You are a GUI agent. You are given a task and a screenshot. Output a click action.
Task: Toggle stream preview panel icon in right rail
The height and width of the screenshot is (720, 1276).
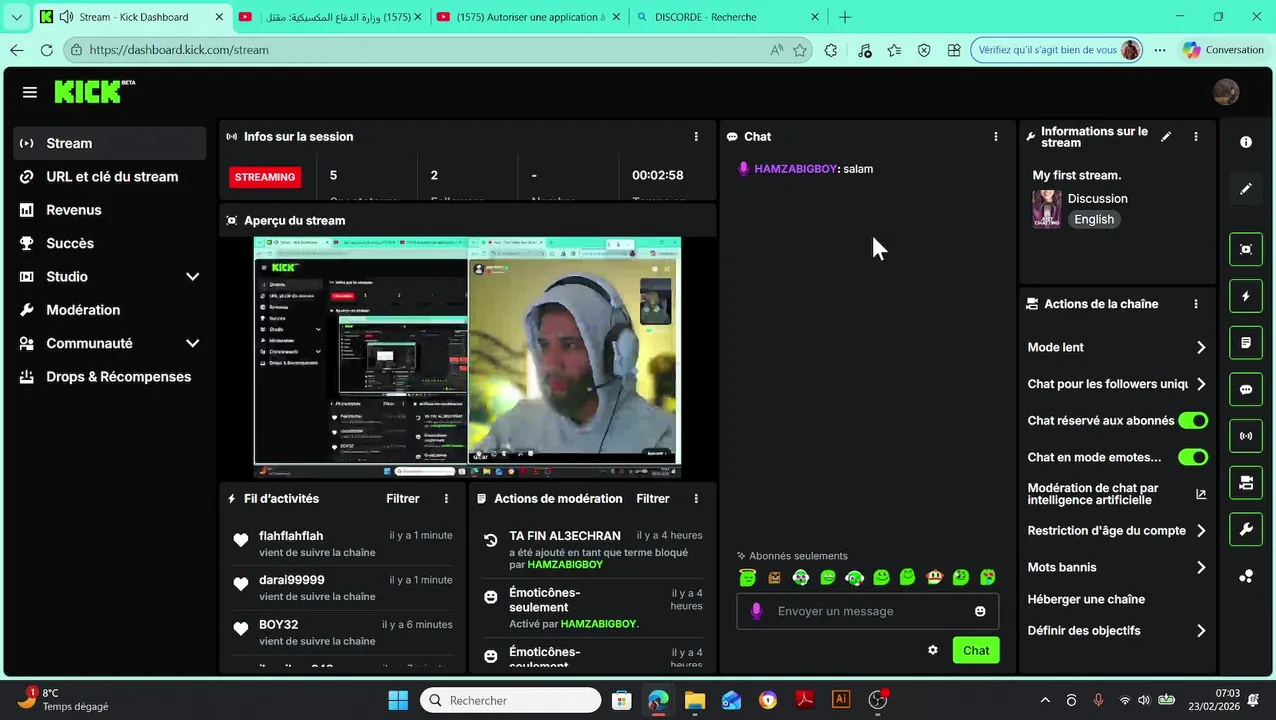1246,249
